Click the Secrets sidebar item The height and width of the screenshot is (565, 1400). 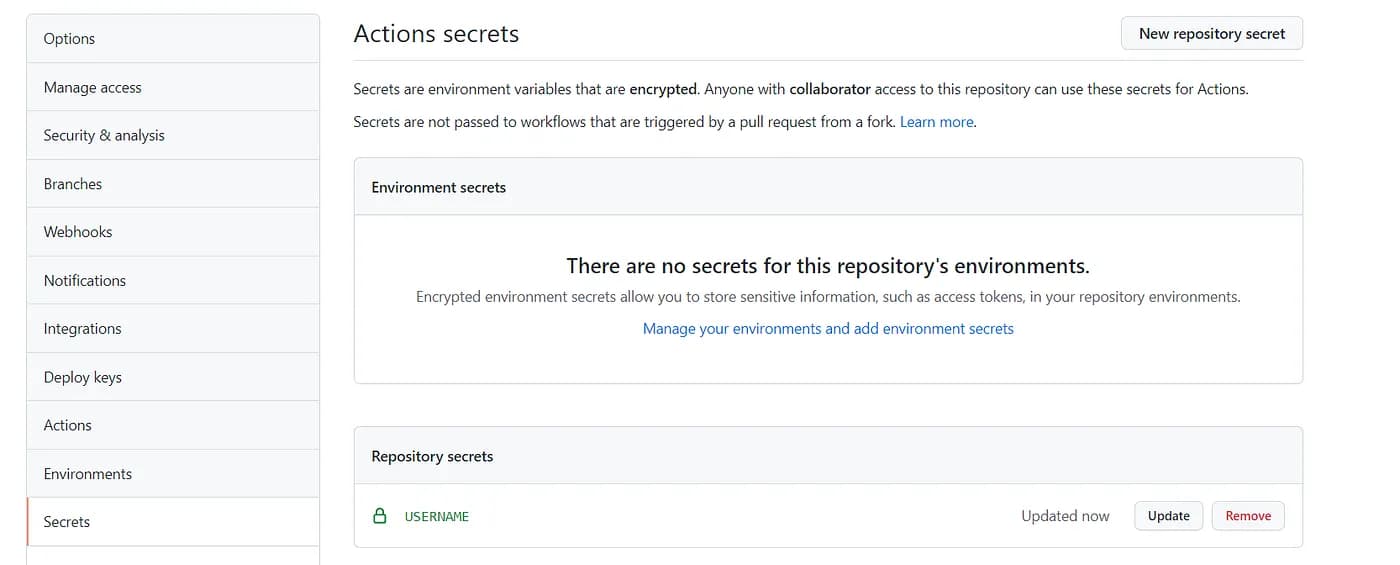coord(67,522)
